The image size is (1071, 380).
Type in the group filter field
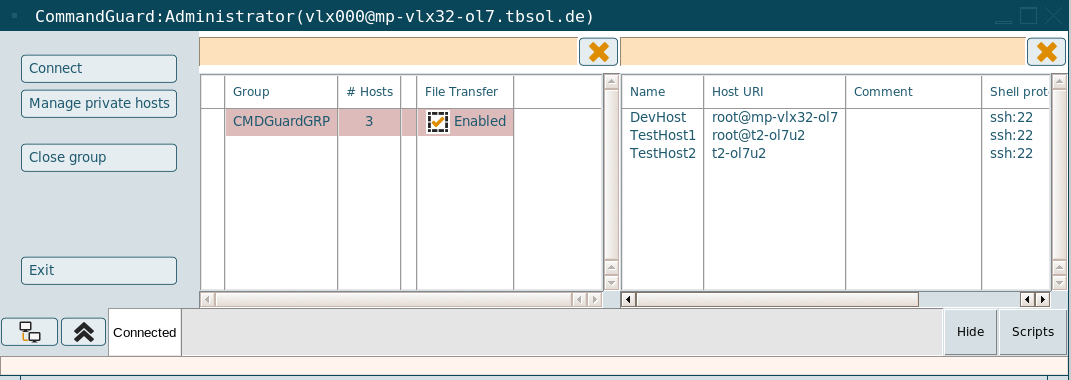click(388, 52)
